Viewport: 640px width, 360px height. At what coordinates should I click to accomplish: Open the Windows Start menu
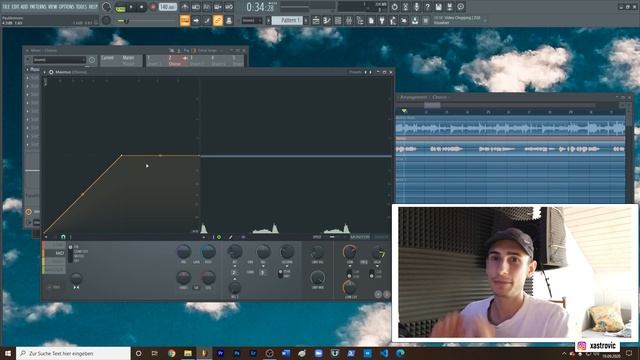[x=8, y=353]
